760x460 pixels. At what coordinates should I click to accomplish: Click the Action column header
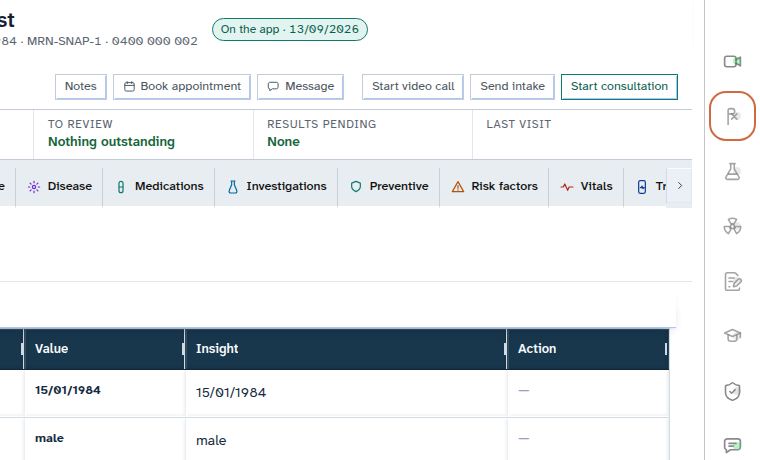click(x=588, y=349)
